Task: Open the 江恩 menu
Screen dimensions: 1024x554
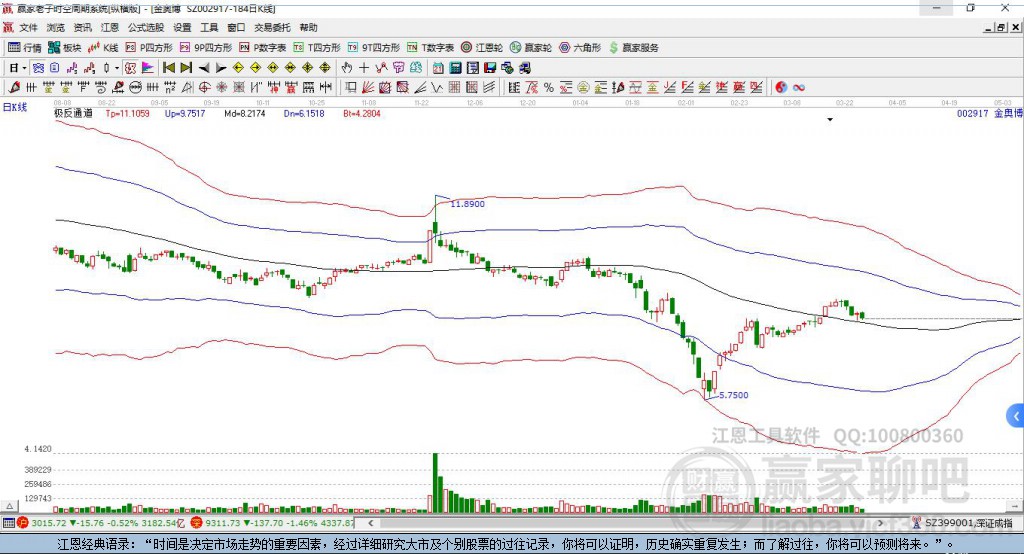Action: click(110, 27)
